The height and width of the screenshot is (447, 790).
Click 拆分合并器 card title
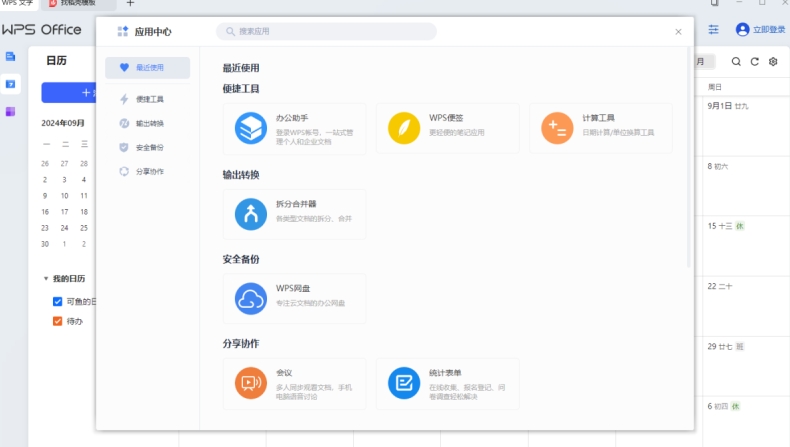(296, 204)
